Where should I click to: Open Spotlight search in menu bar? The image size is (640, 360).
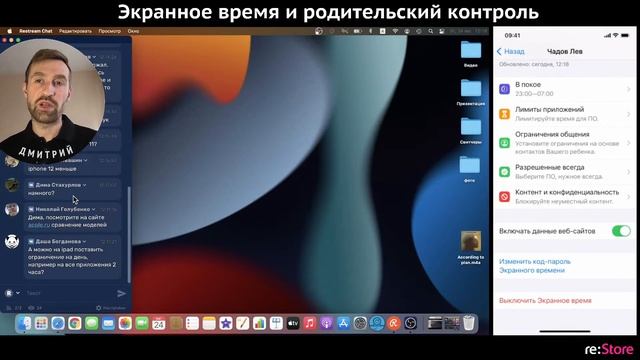430,31
